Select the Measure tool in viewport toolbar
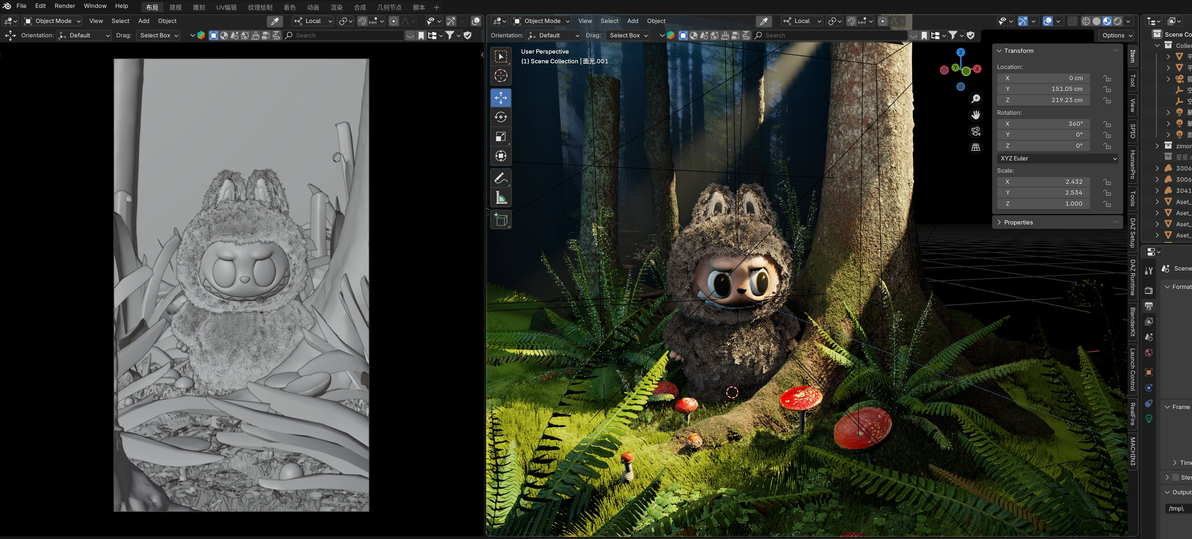The width and height of the screenshot is (1192, 539). click(501, 198)
